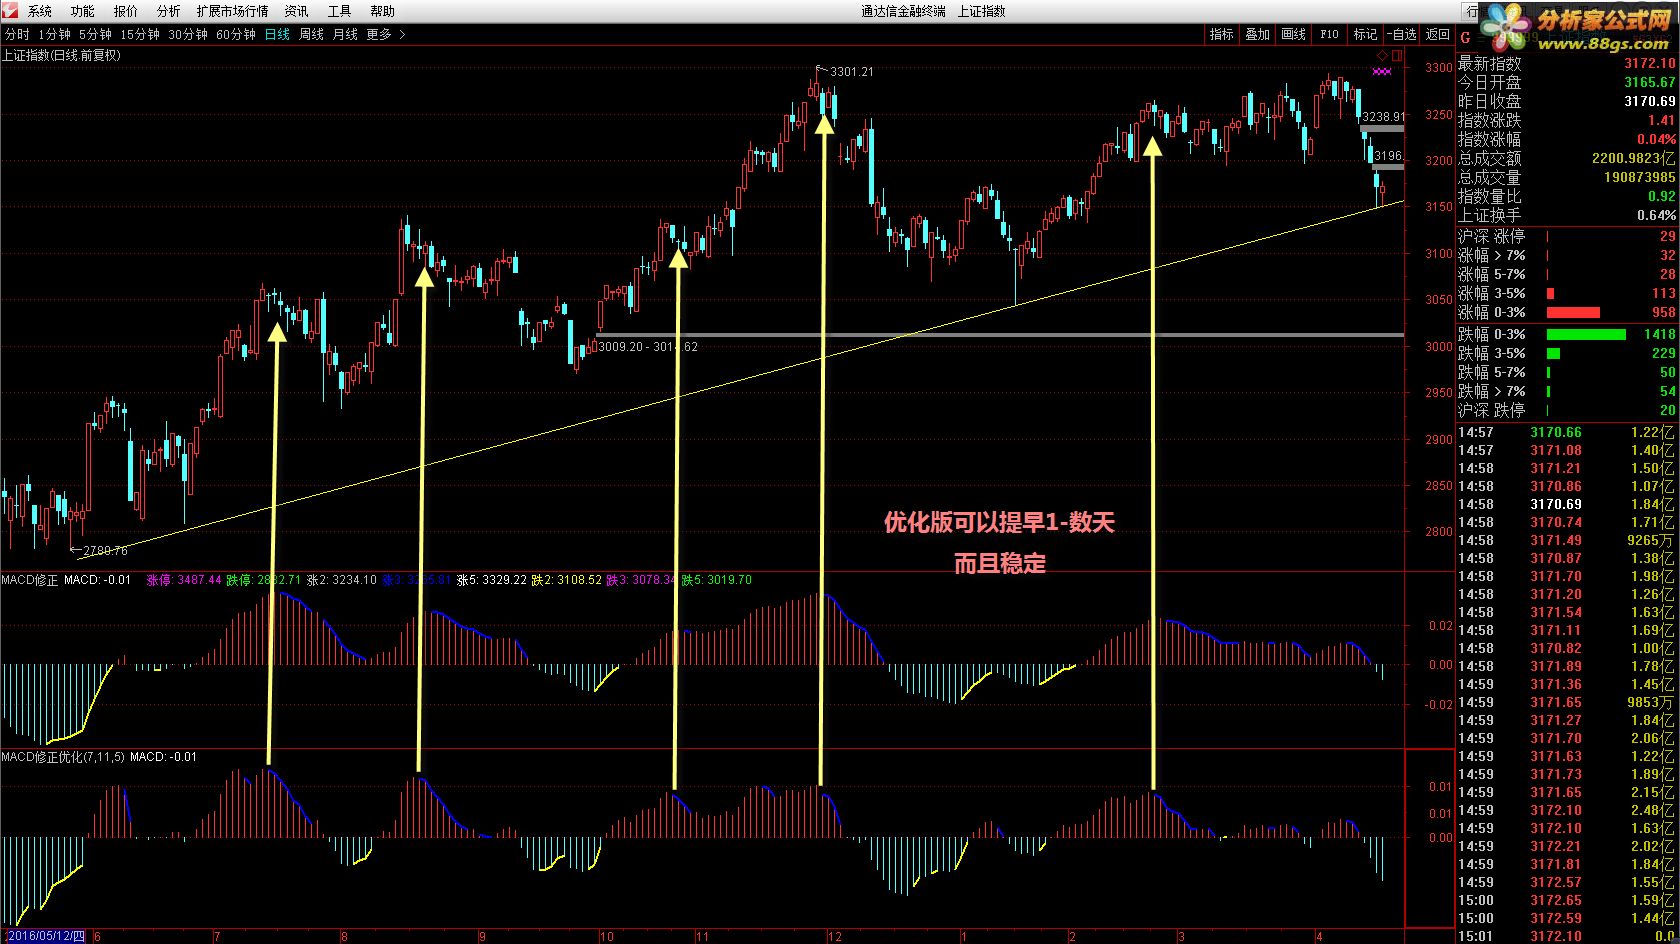The height and width of the screenshot is (944, 1680).
Task: Click the 今日开盘 row
Action: point(1566,82)
